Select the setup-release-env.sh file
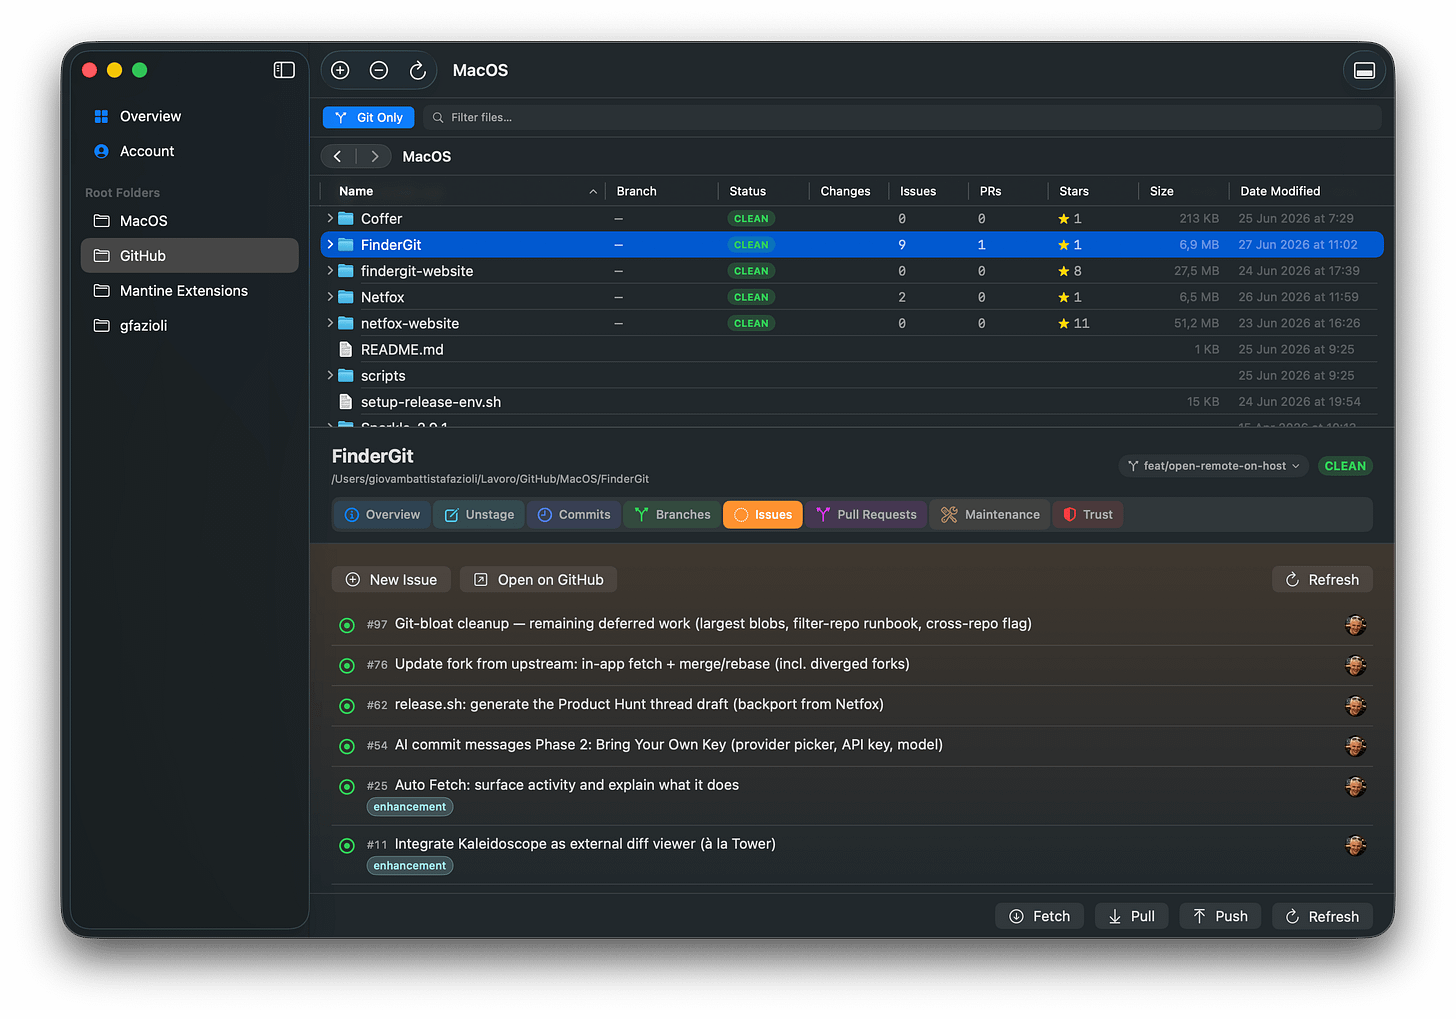The height and width of the screenshot is (1019, 1456). tap(851, 401)
